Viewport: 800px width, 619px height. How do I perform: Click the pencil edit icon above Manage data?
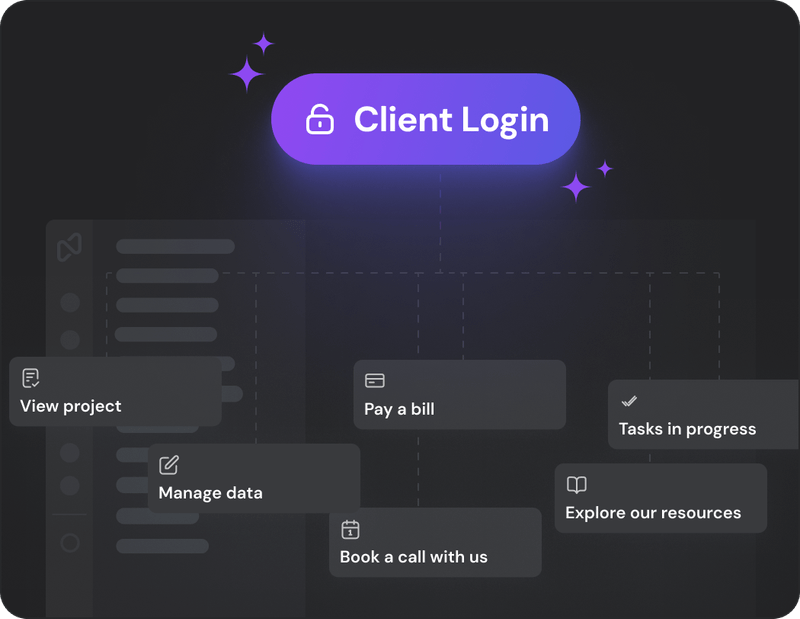(x=169, y=465)
